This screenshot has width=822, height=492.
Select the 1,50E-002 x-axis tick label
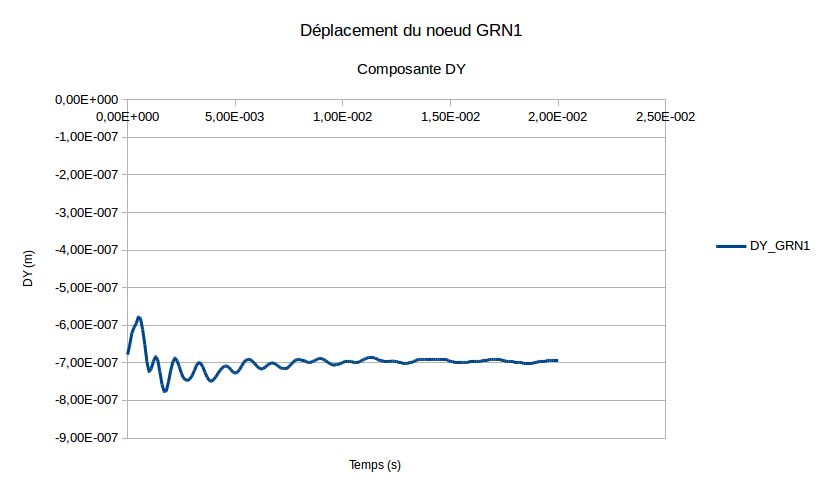point(451,117)
